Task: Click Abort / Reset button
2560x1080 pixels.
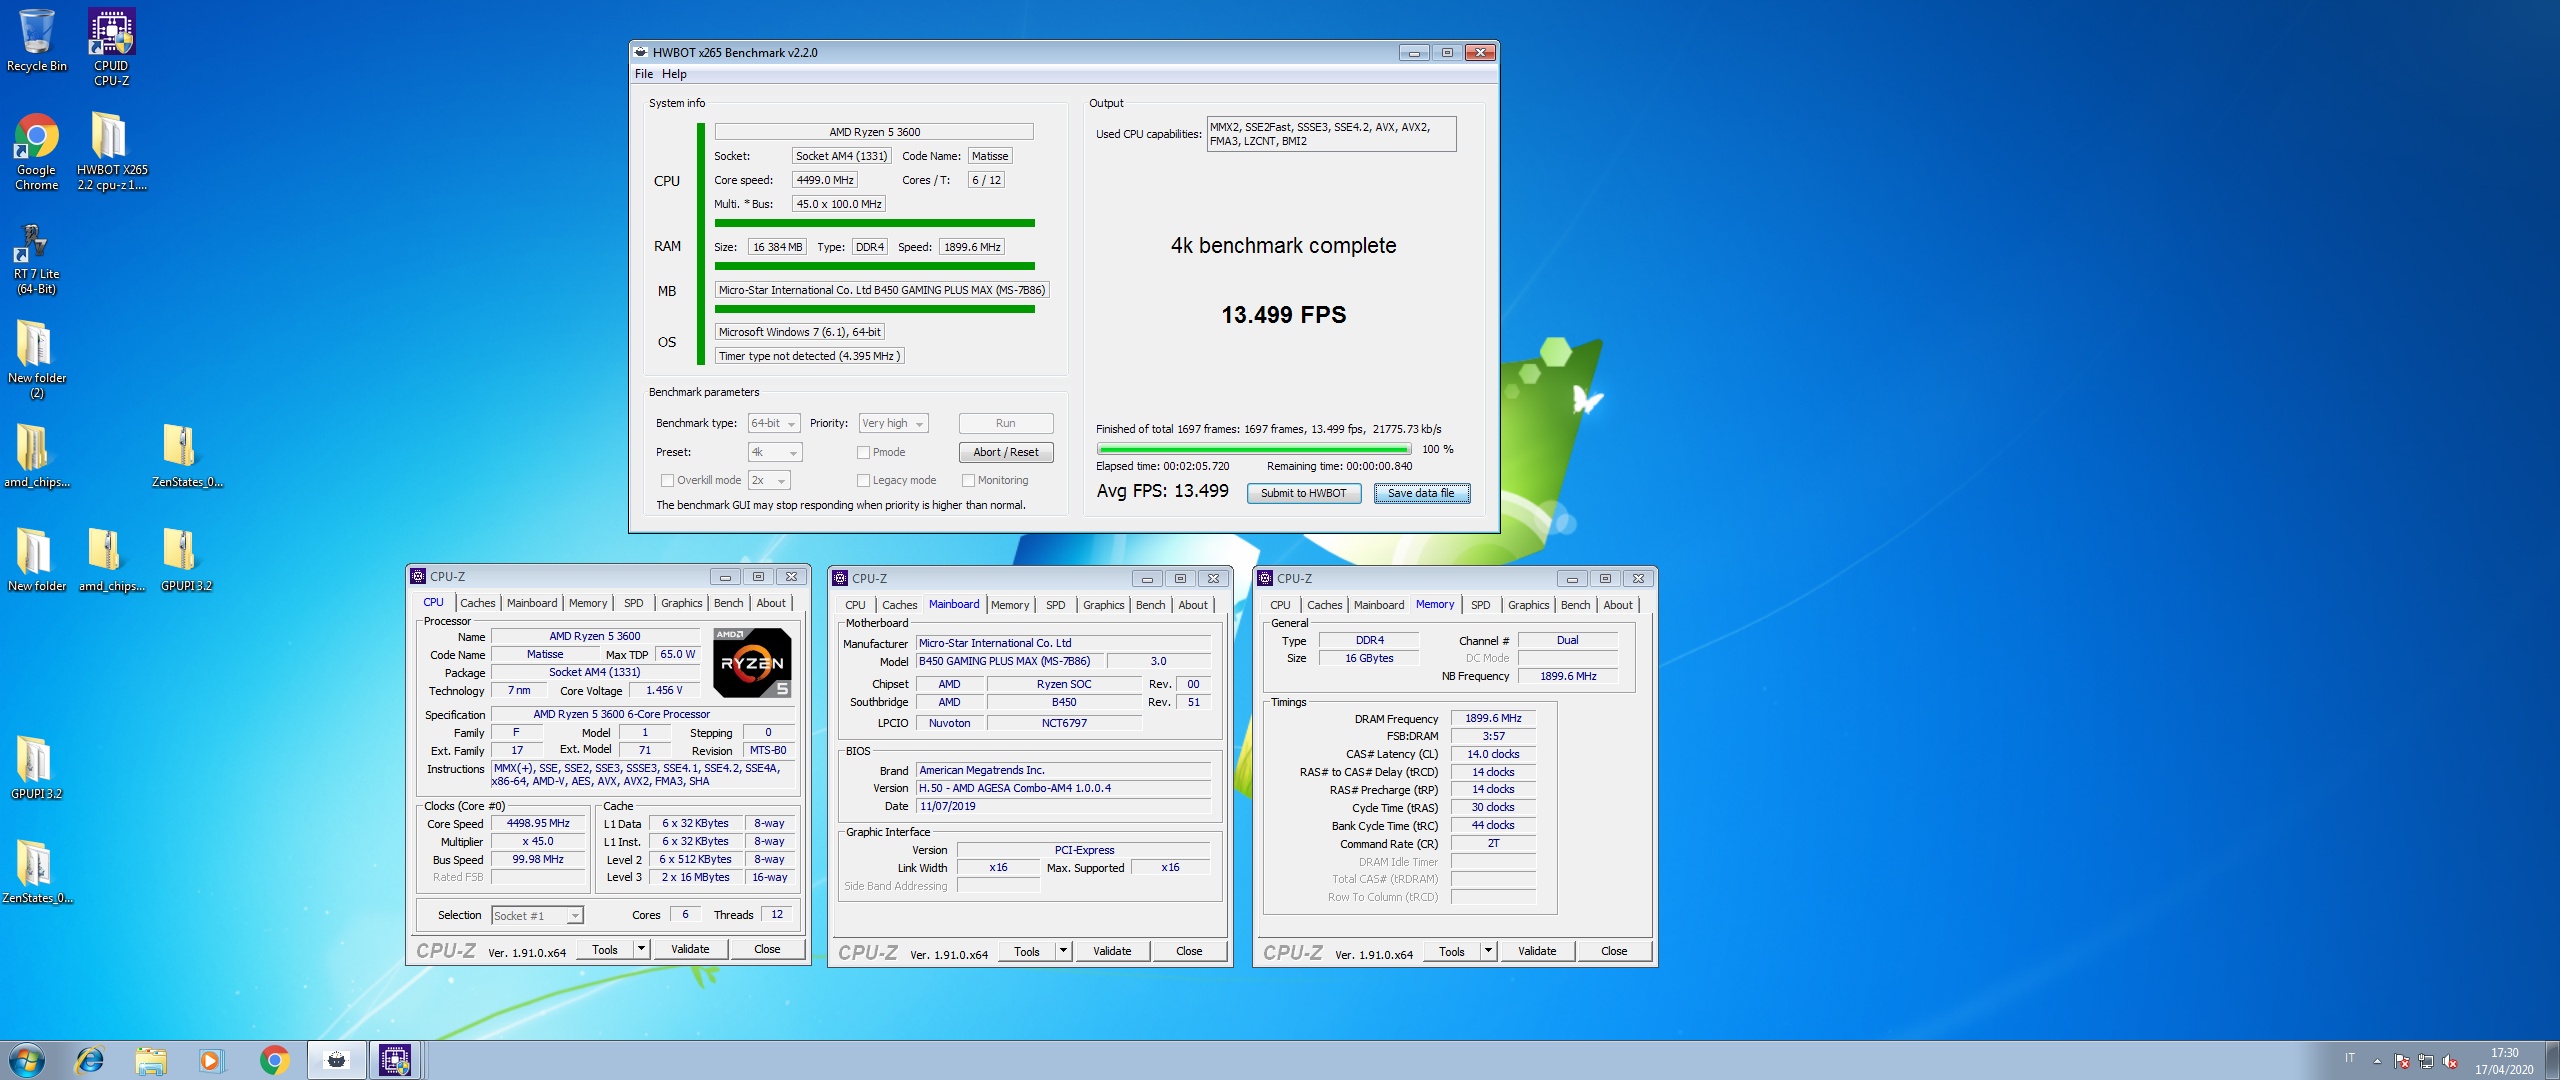Action: pos(1006,452)
